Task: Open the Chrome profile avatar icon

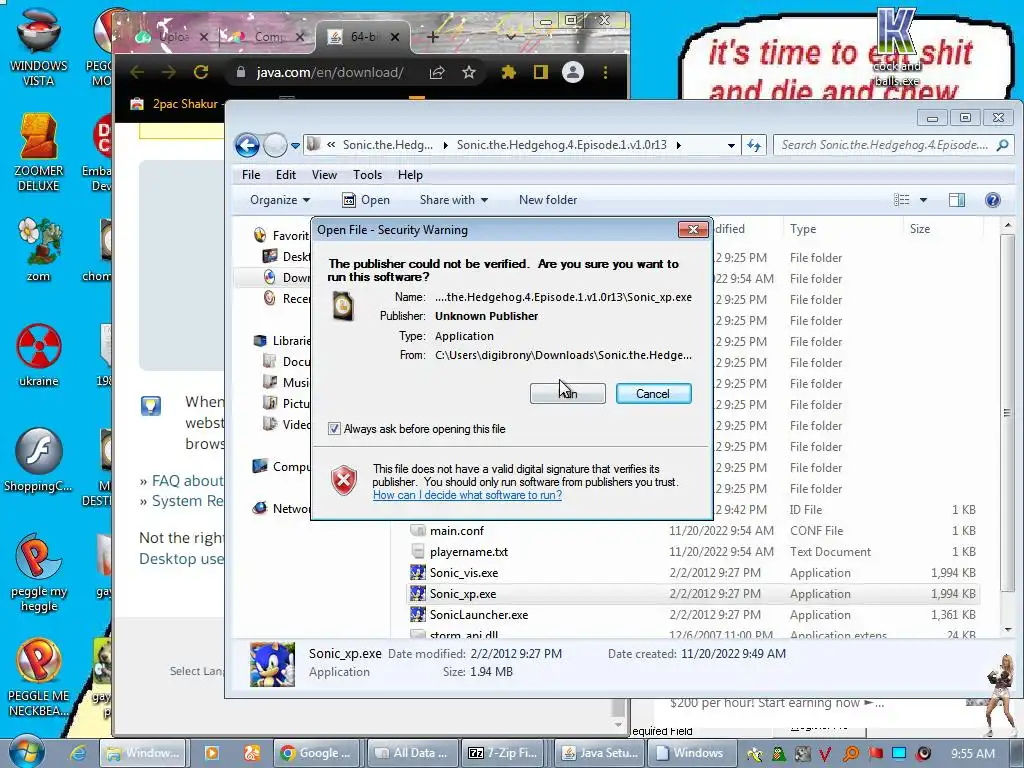Action: 573,72
